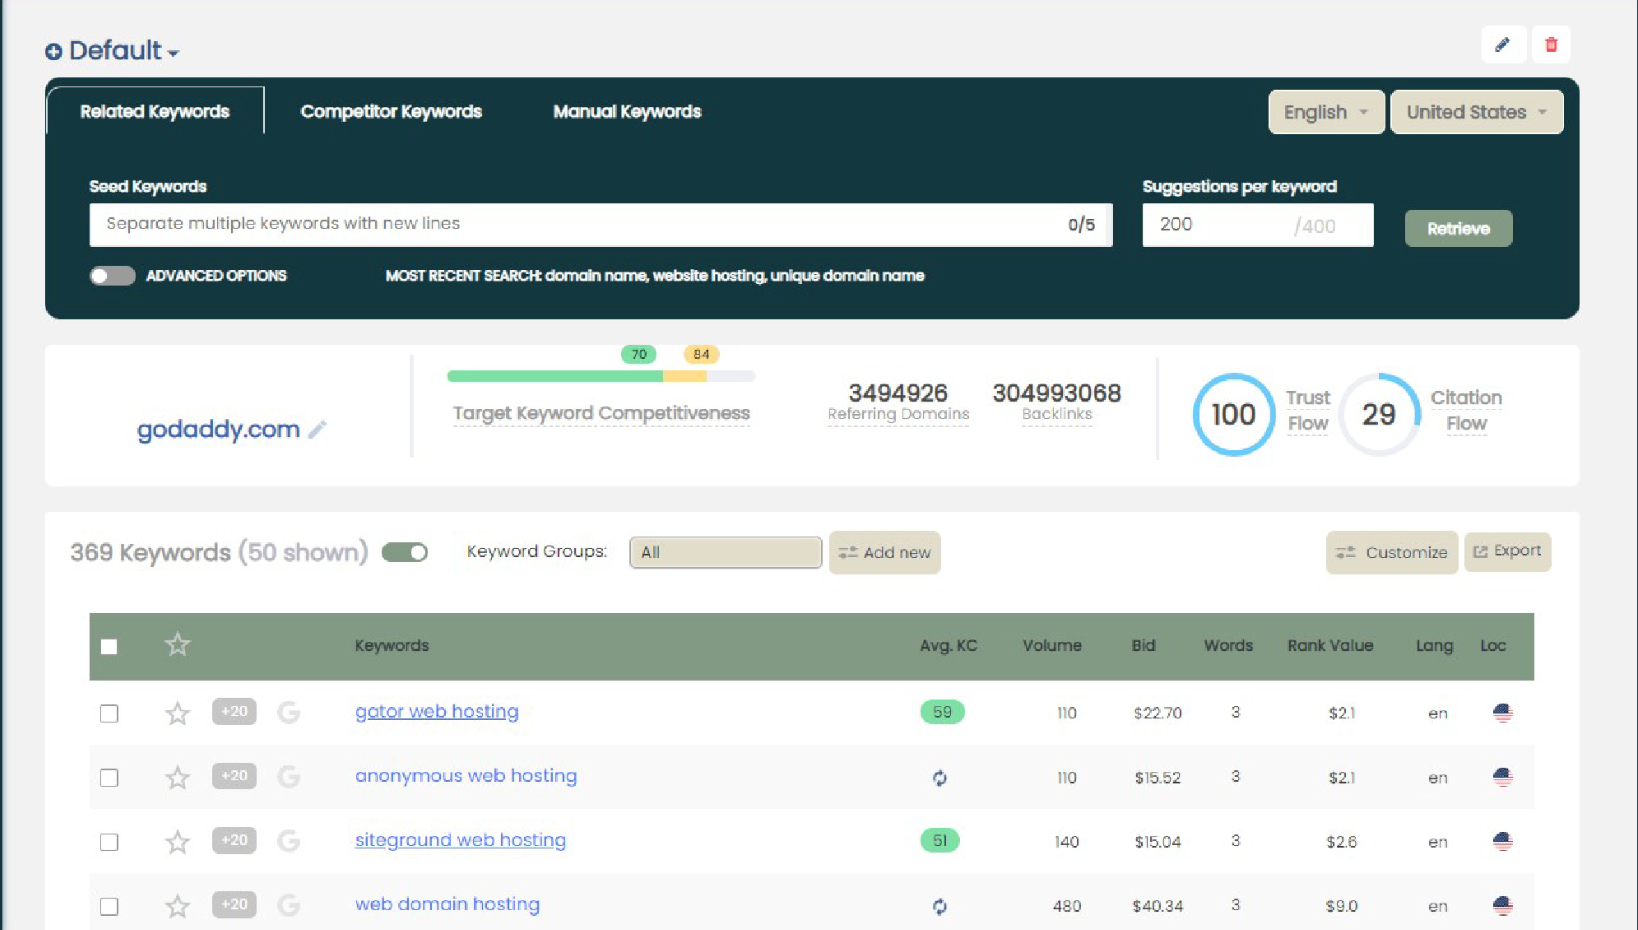The image size is (1638, 930).
Task: Click the Export button
Action: (x=1507, y=551)
